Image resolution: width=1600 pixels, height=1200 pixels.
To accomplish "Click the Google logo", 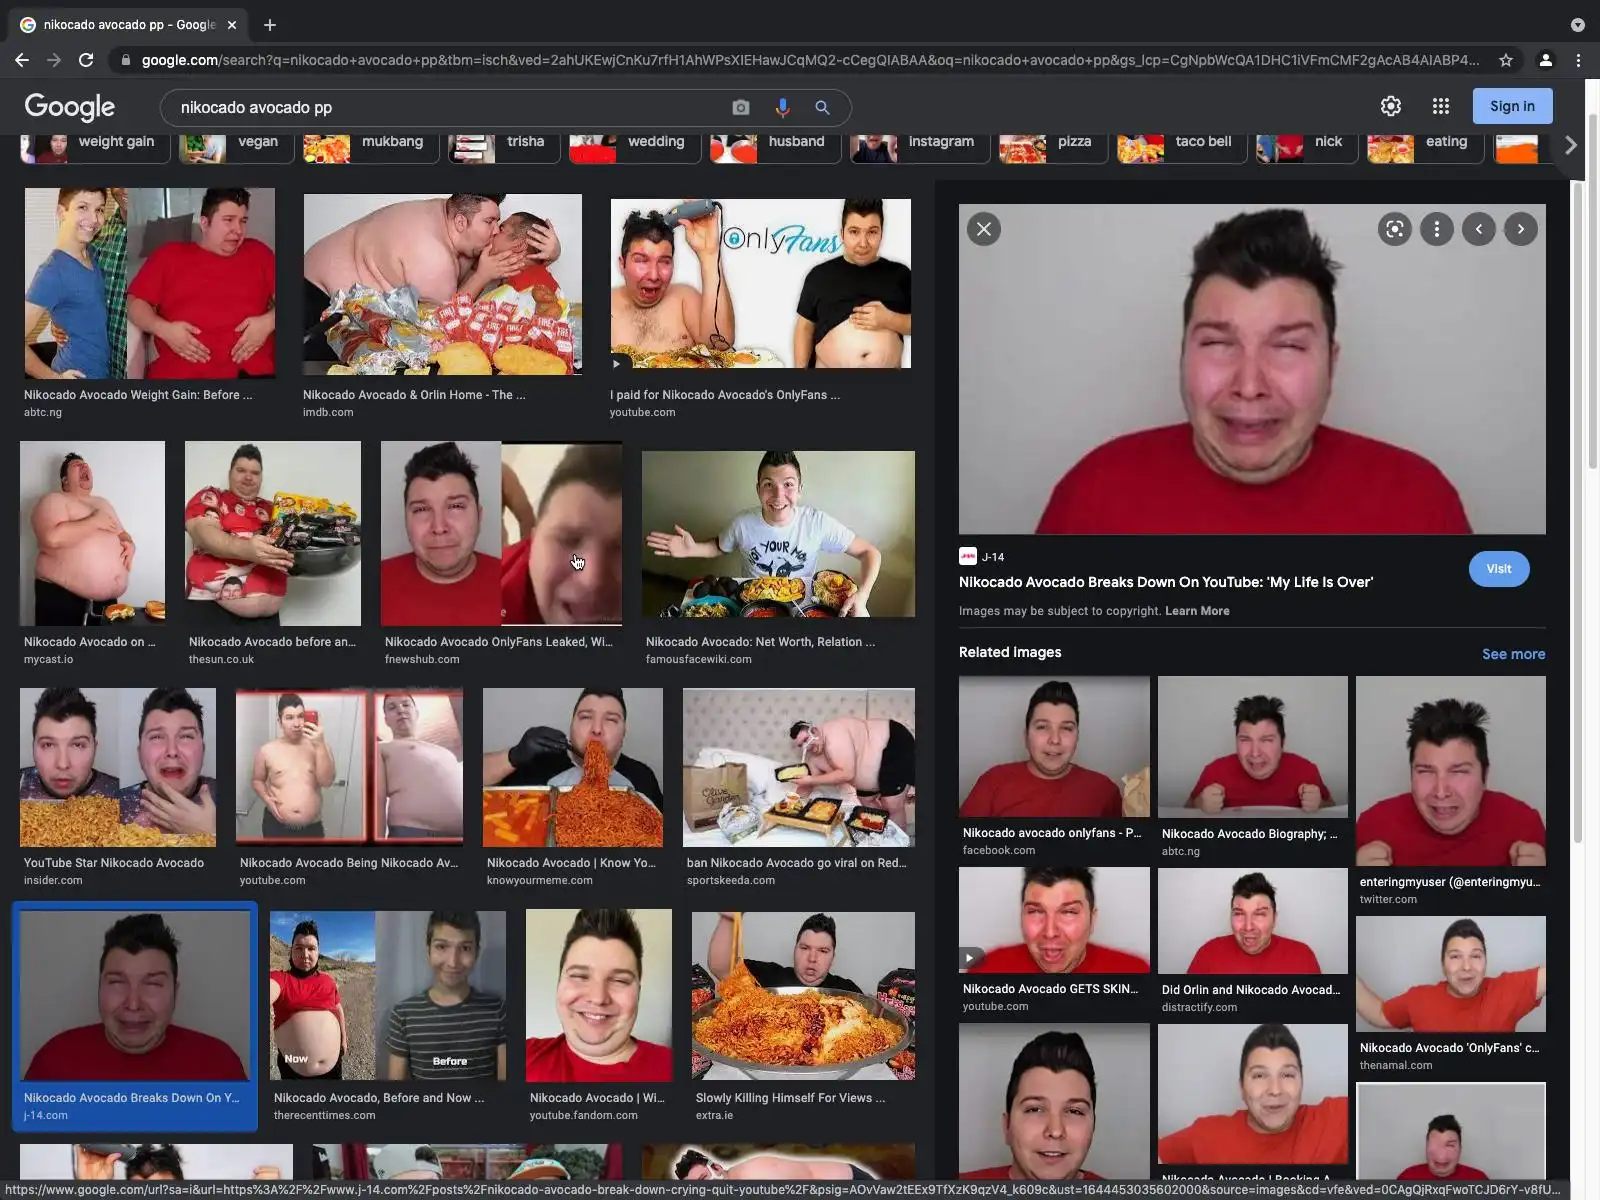I will tap(70, 107).
